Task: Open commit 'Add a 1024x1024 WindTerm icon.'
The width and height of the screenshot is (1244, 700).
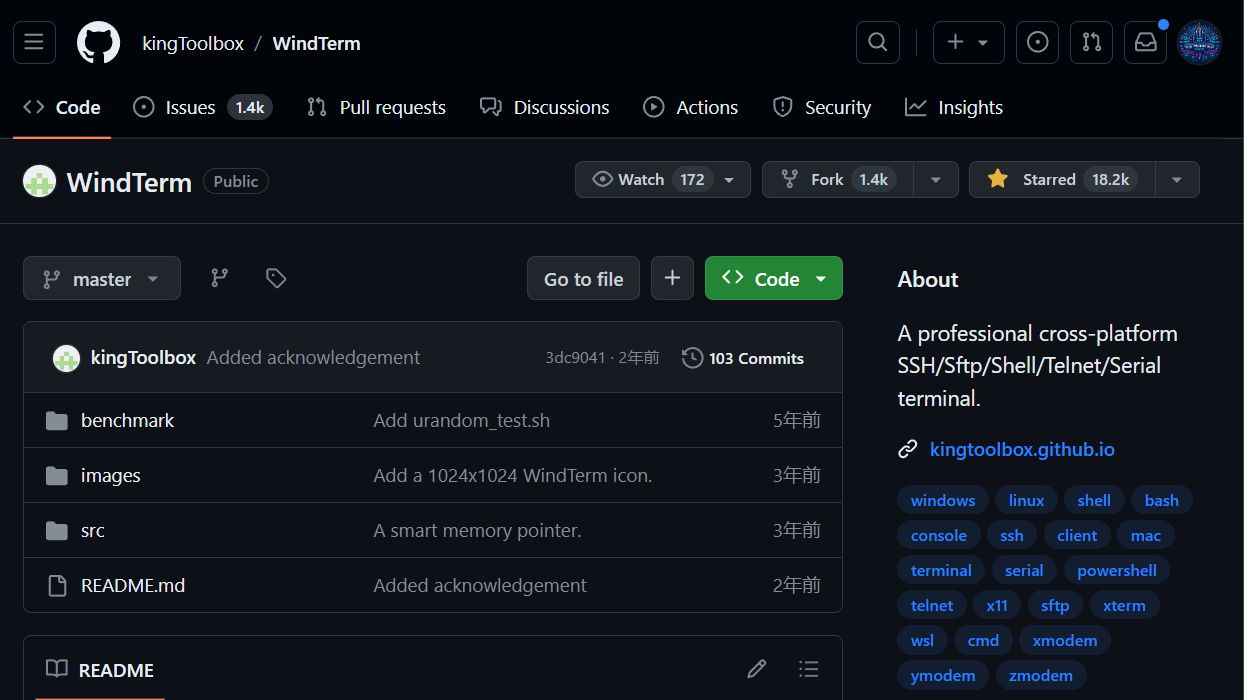Action: tap(513, 476)
